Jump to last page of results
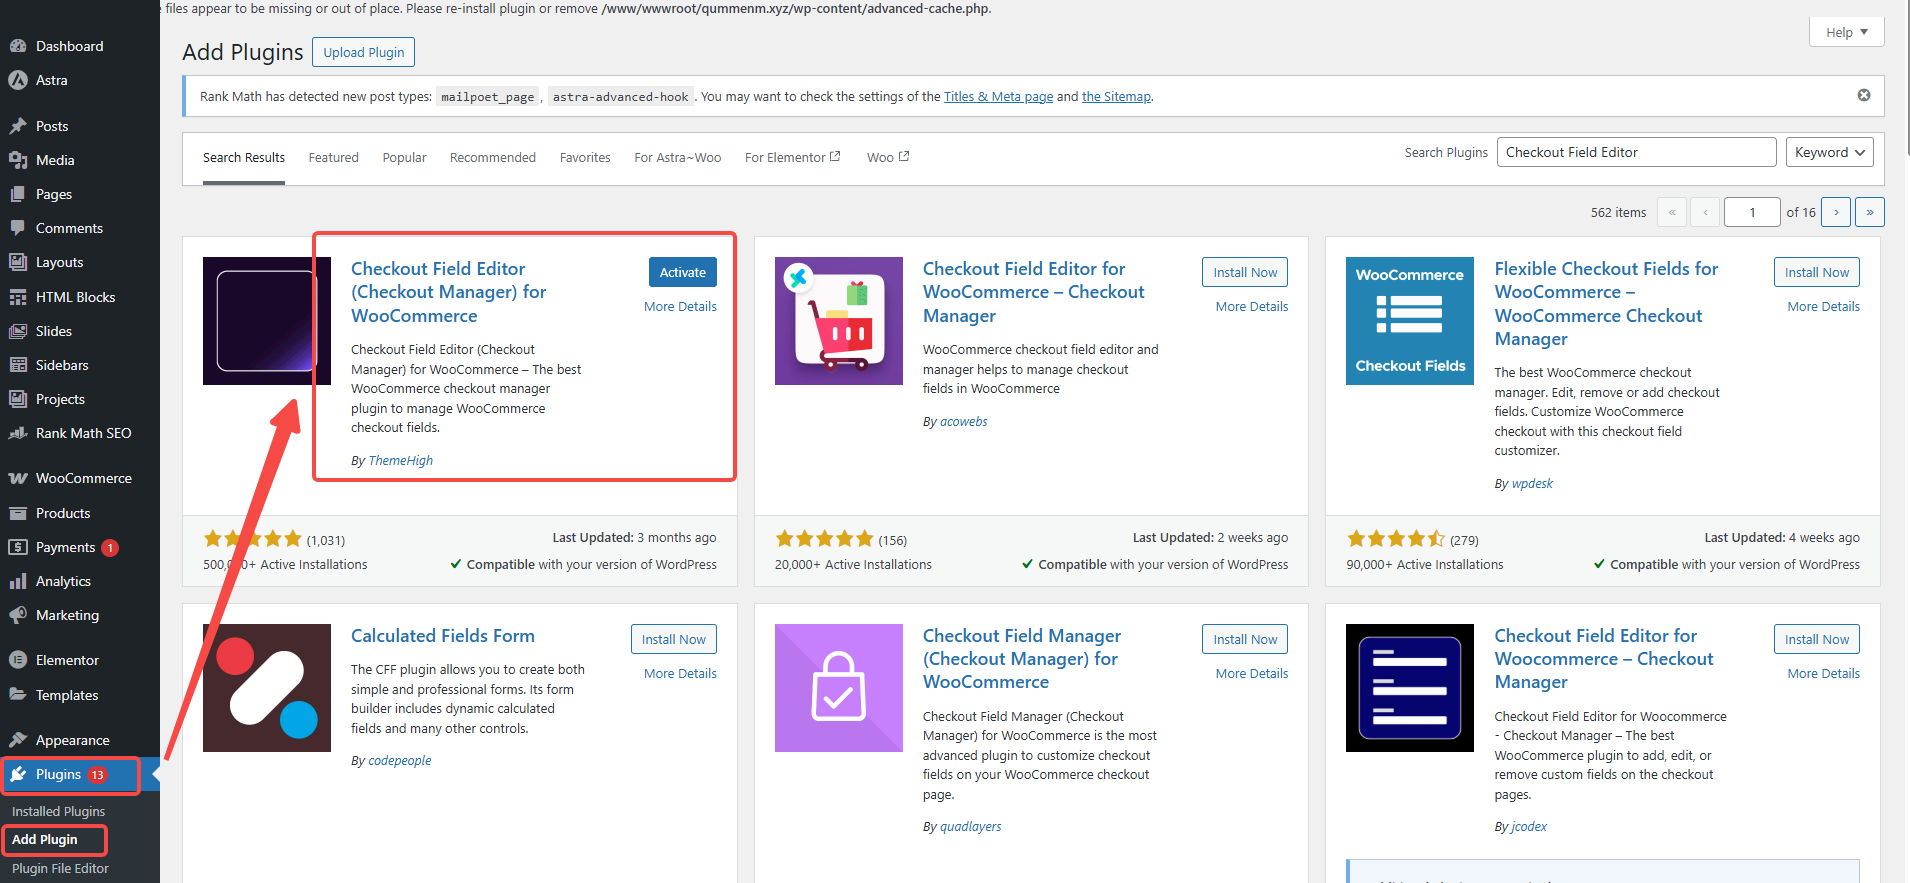The image size is (1910, 883). (x=1869, y=212)
